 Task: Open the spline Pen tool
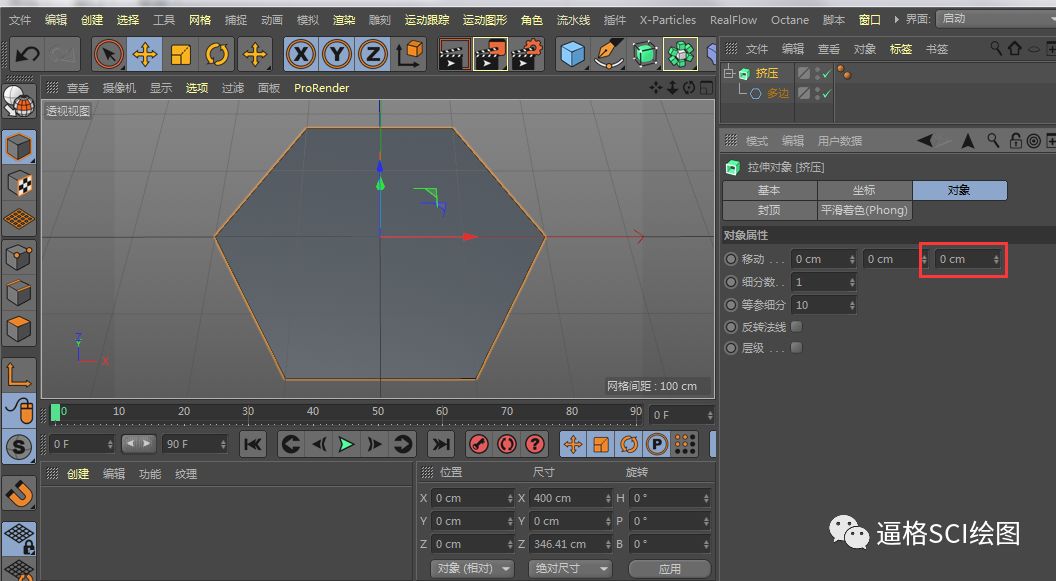coord(609,54)
